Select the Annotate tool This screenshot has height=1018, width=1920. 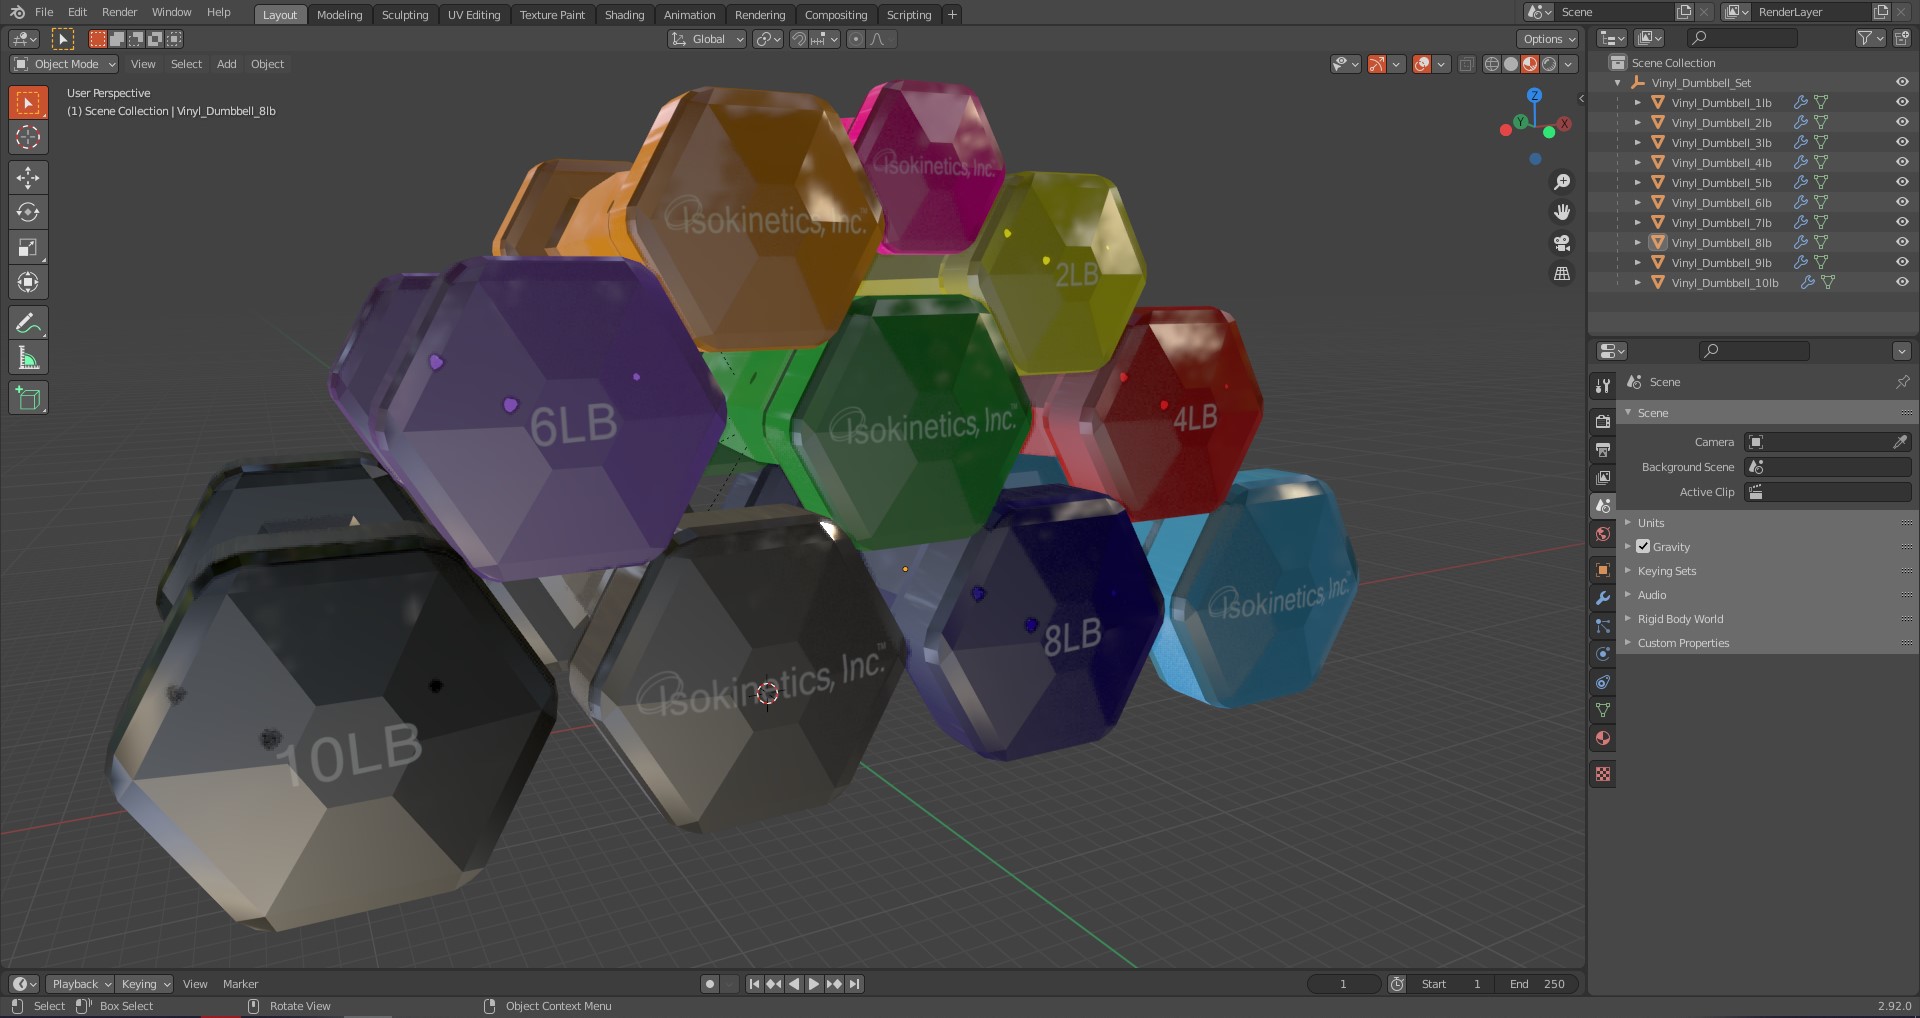pyautogui.click(x=28, y=323)
